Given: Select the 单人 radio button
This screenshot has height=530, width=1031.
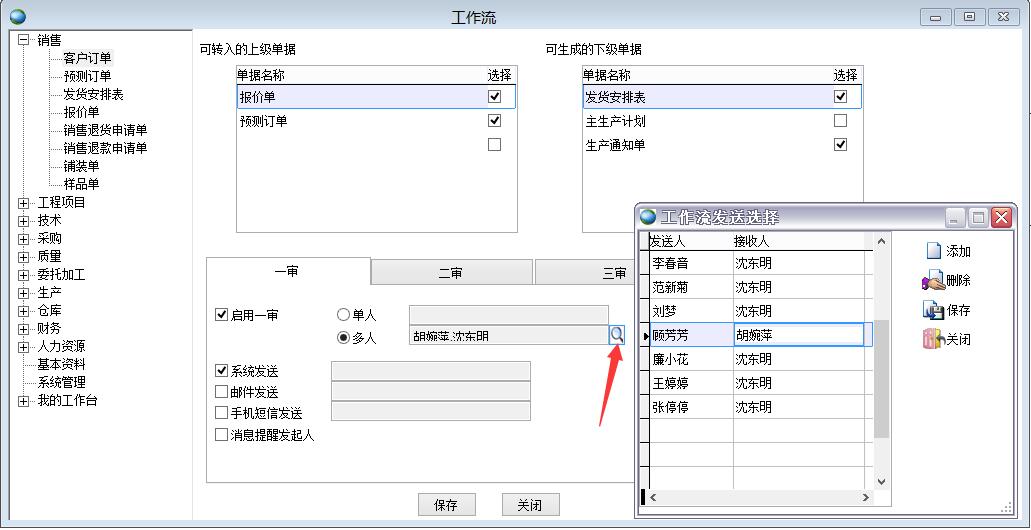Looking at the screenshot, I should 344,315.
